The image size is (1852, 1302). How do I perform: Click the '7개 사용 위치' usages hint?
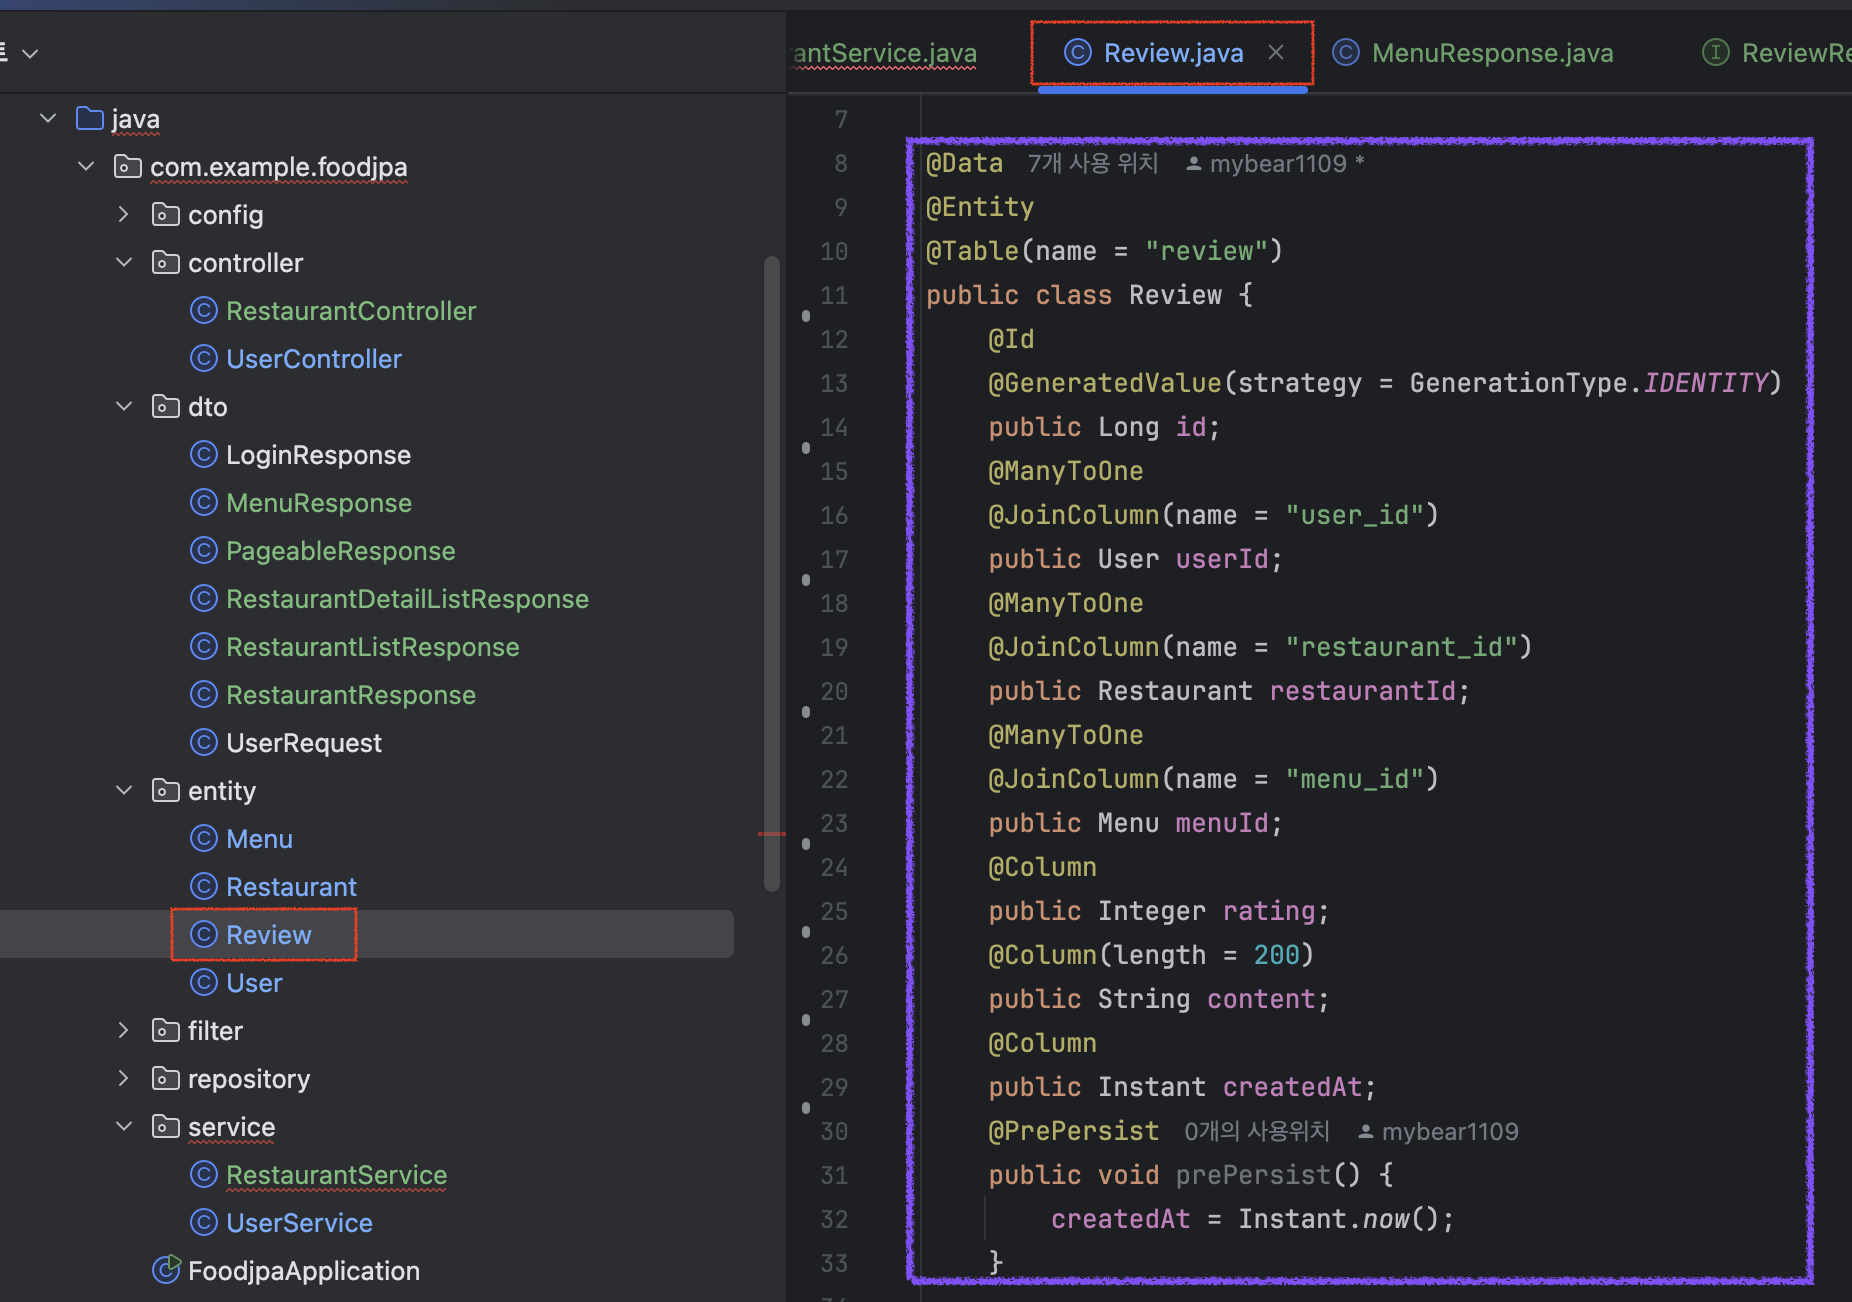click(1093, 163)
